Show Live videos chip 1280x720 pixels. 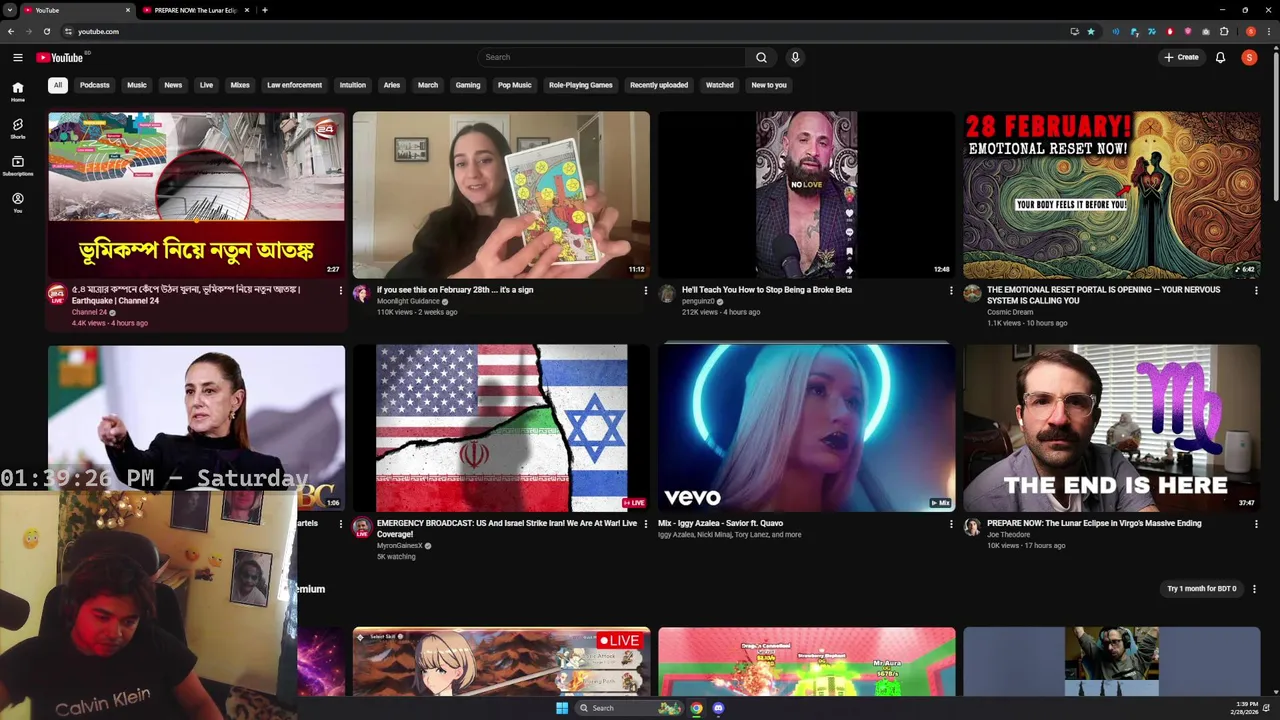206,85
